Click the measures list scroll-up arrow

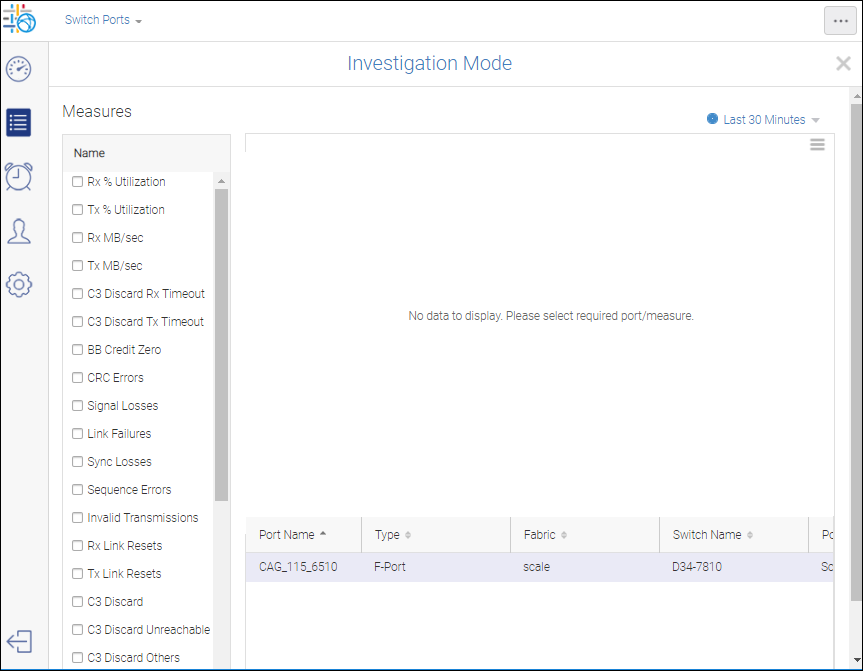click(x=221, y=181)
